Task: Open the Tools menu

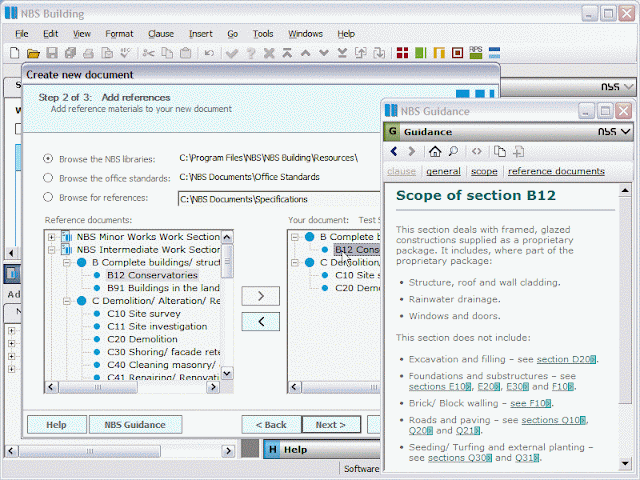Action: coord(263,34)
